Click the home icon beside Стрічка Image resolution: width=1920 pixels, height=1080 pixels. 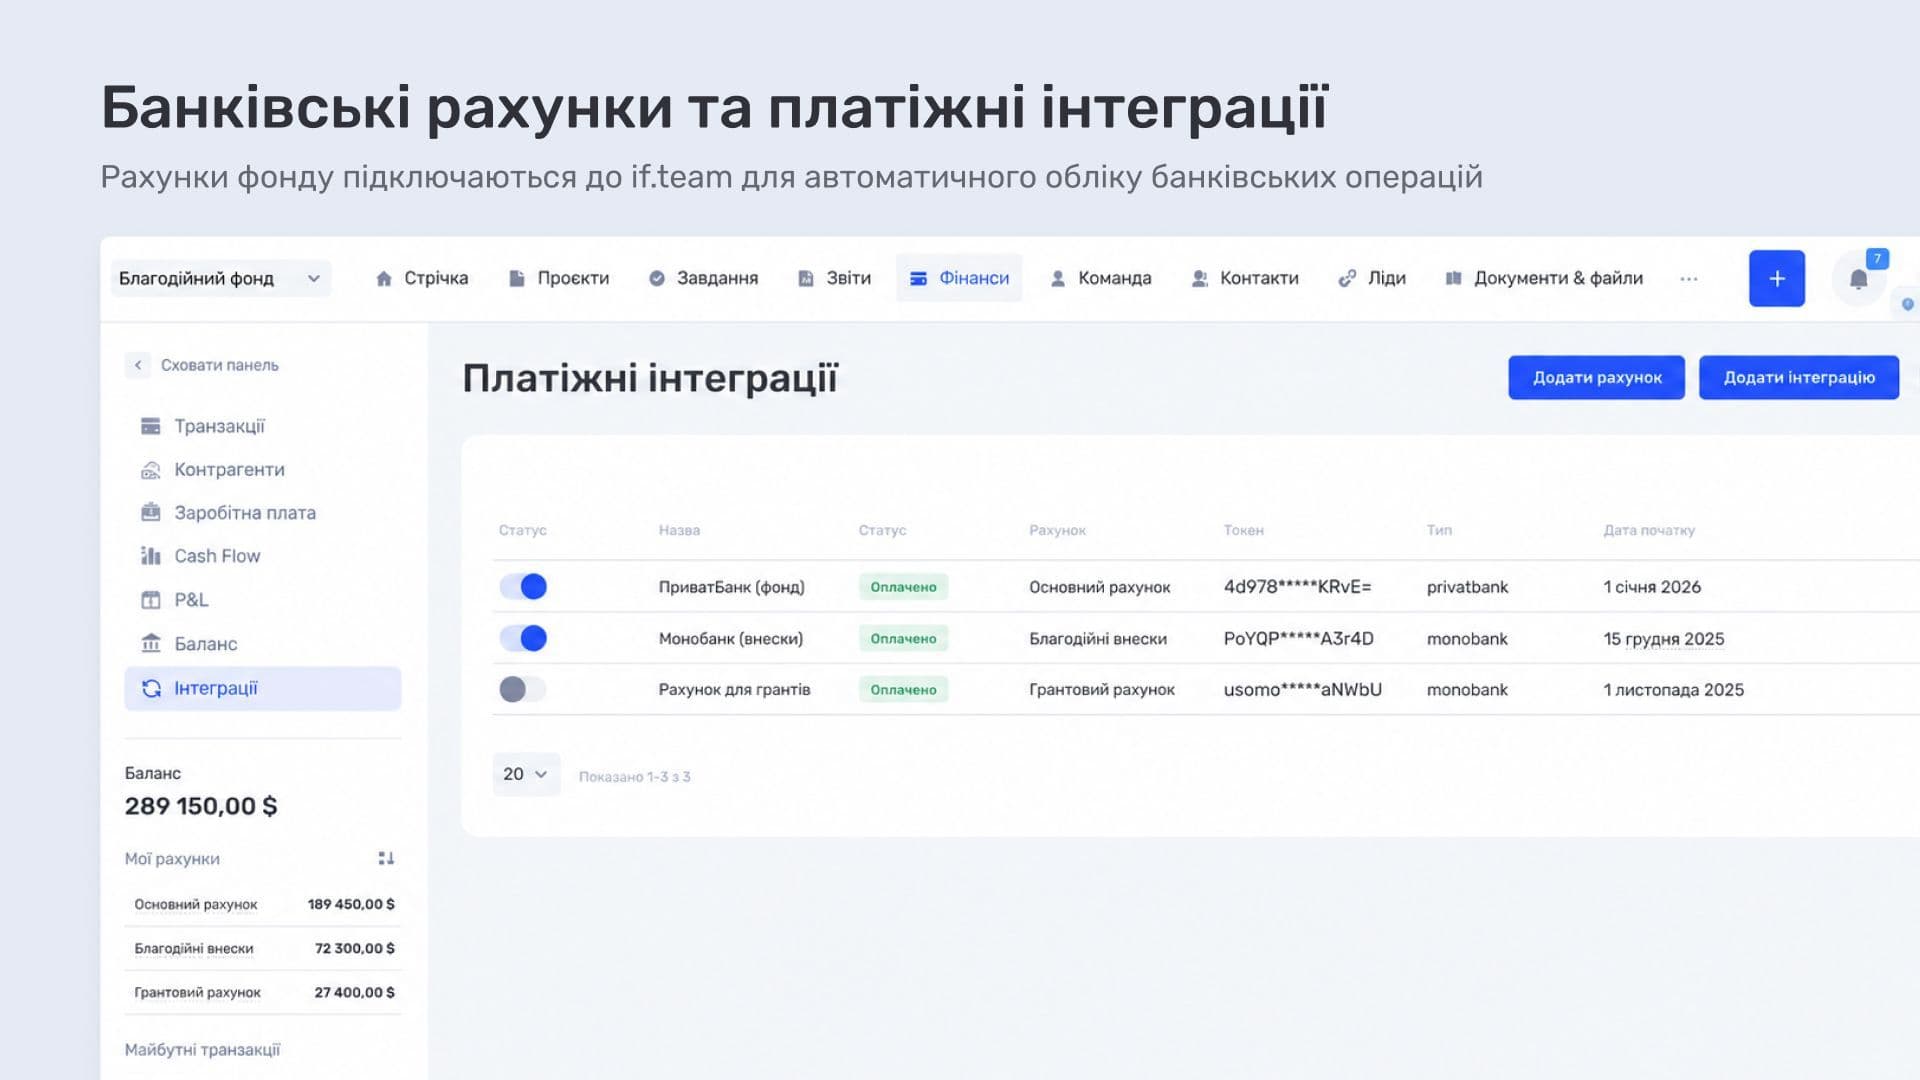(384, 279)
